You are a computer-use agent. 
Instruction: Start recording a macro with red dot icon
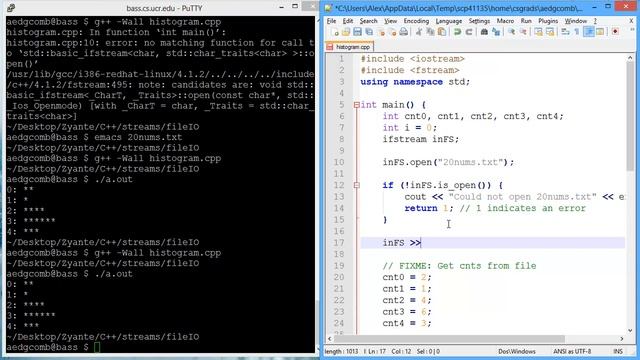615,32
